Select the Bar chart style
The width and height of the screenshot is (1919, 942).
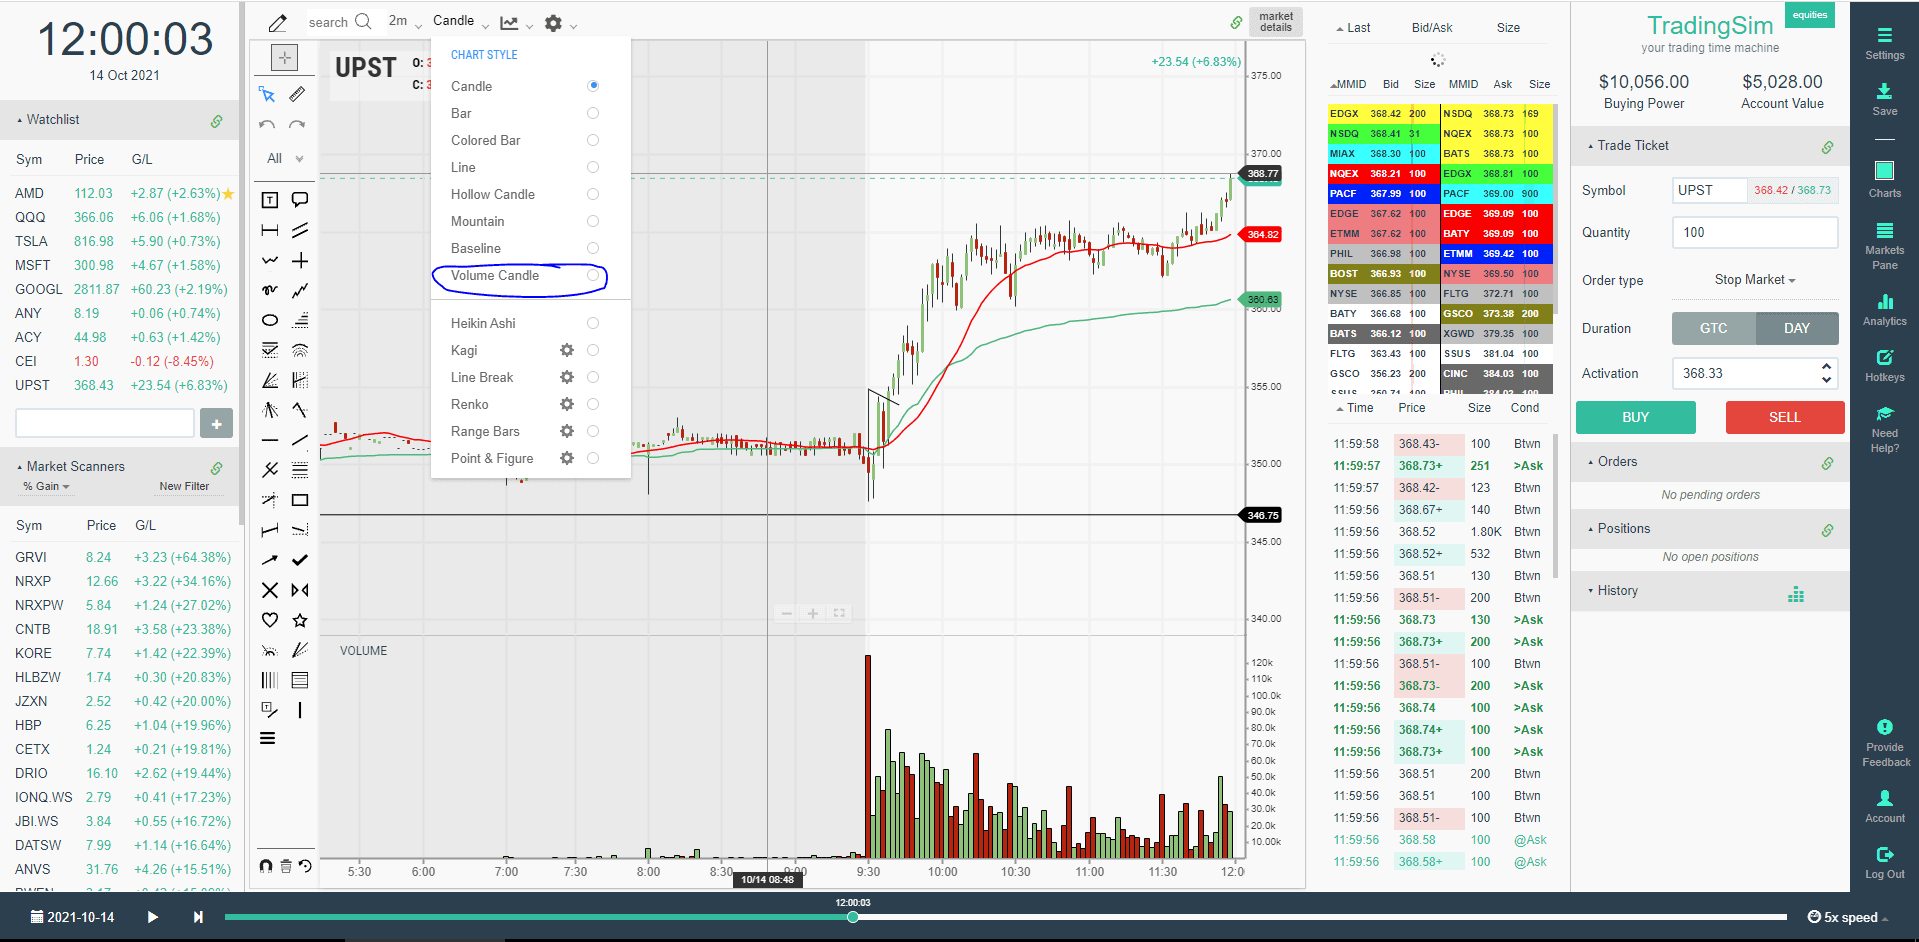click(x=461, y=113)
